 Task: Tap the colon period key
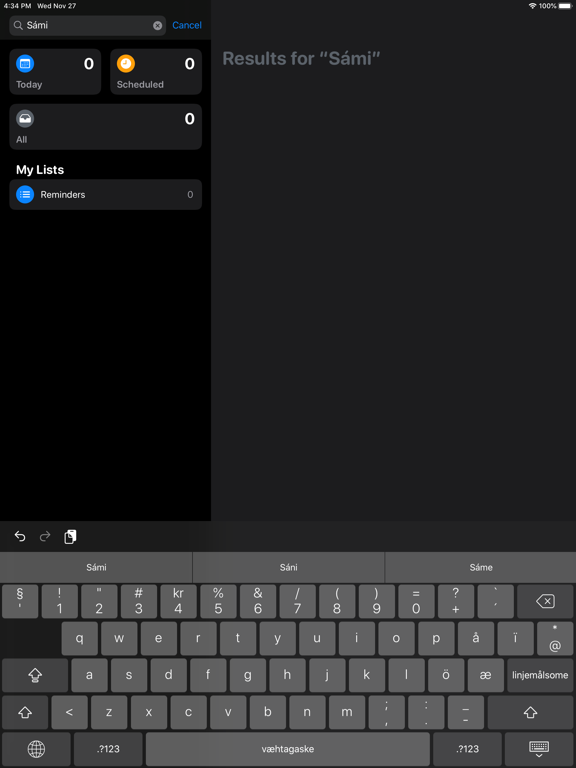pos(426,713)
